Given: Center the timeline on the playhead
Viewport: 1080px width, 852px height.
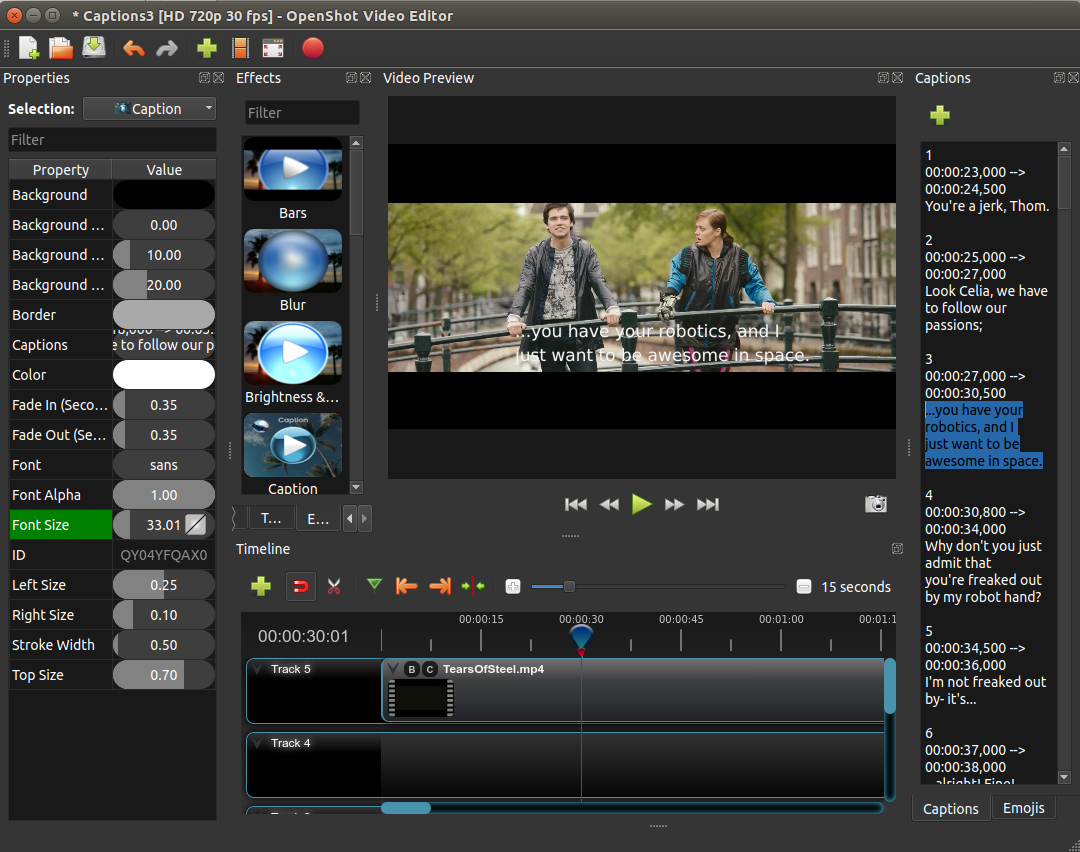Looking at the screenshot, I should [x=473, y=586].
